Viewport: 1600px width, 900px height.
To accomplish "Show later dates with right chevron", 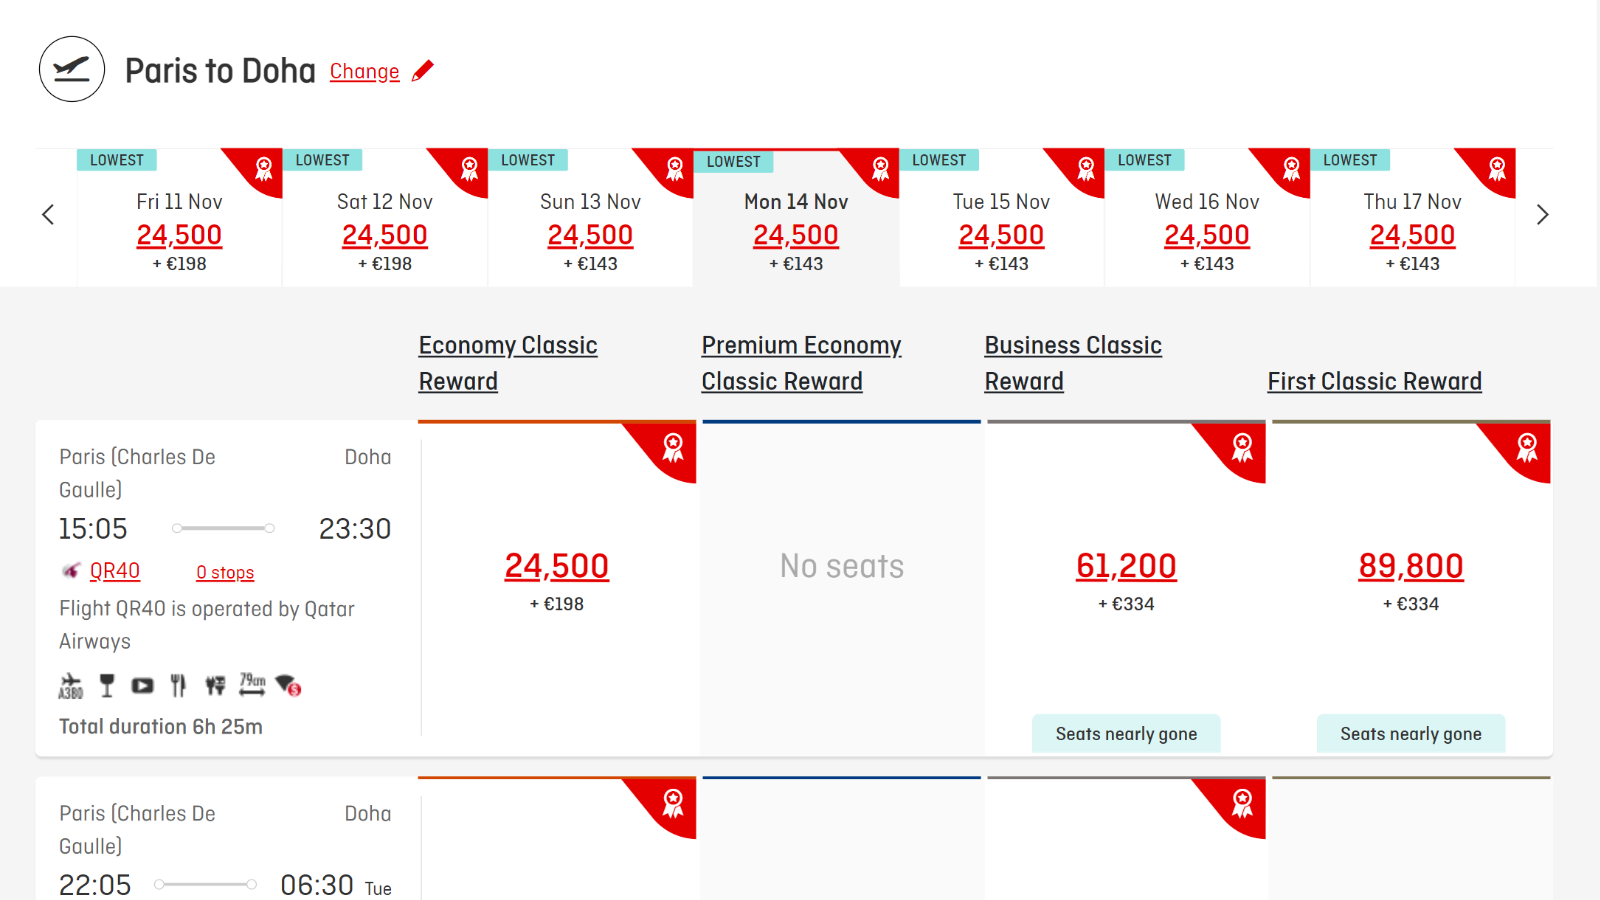I will point(1542,215).
